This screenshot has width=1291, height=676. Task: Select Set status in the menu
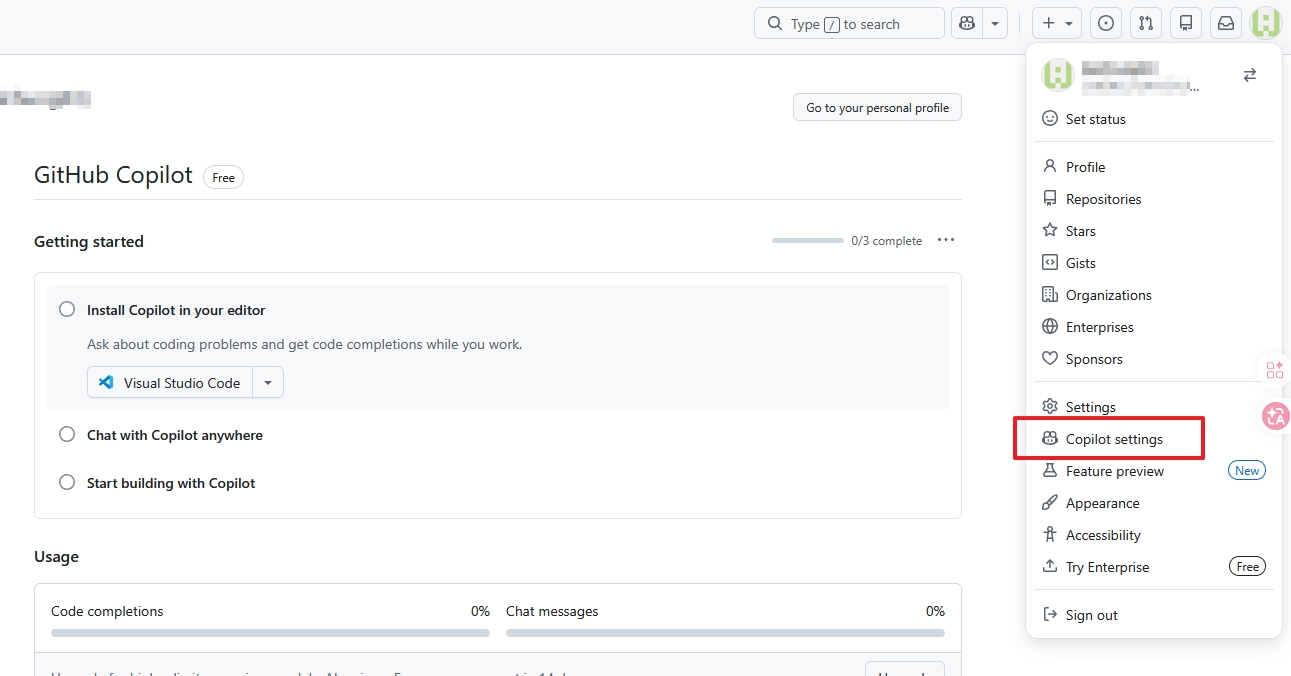(x=1154, y=119)
